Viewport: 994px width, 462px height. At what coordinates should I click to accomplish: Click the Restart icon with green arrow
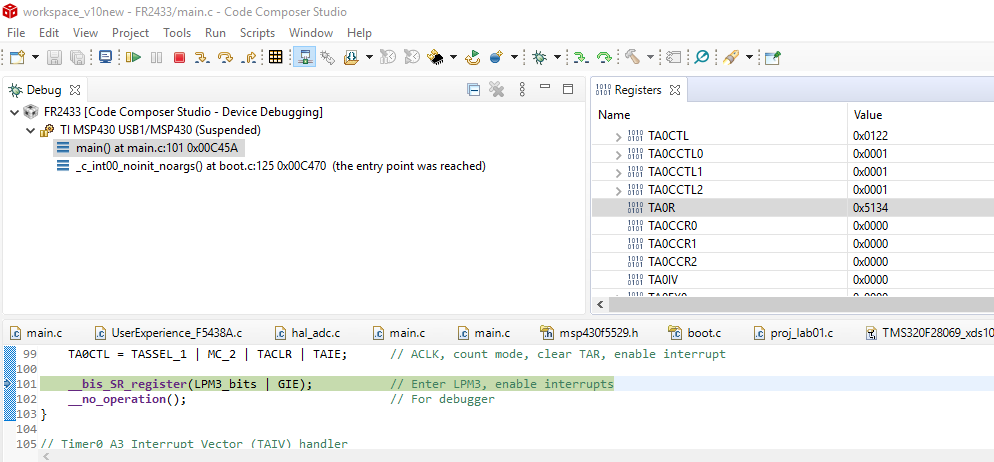click(x=473, y=58)
